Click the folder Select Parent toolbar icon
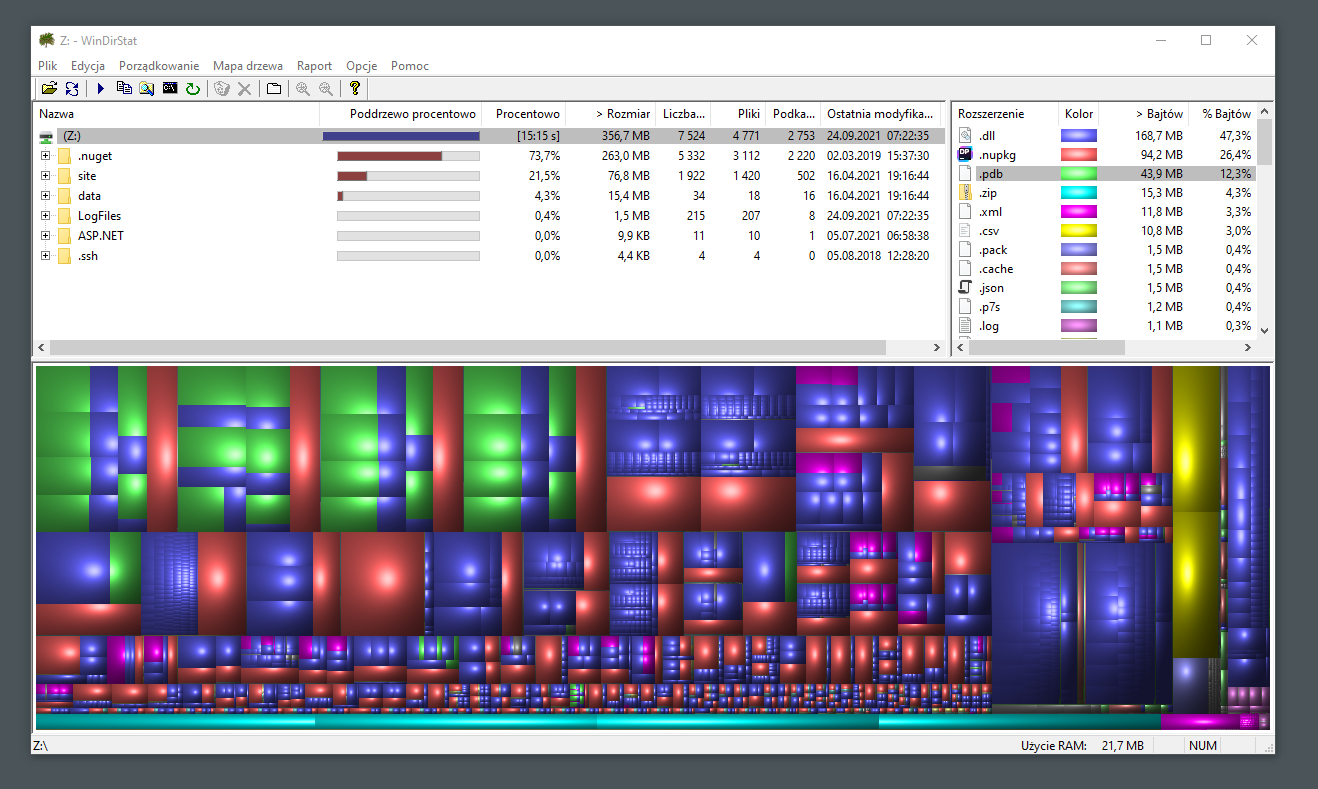This screenshot has height=789, width=1318. (x=273, y=89)
